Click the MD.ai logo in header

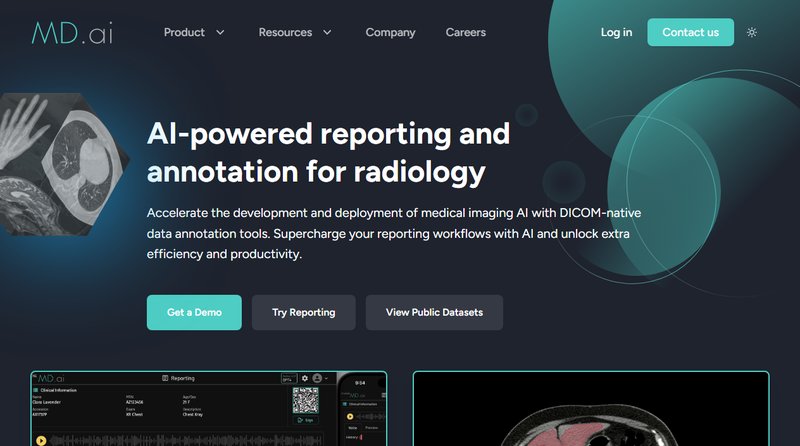pos(71,32)
